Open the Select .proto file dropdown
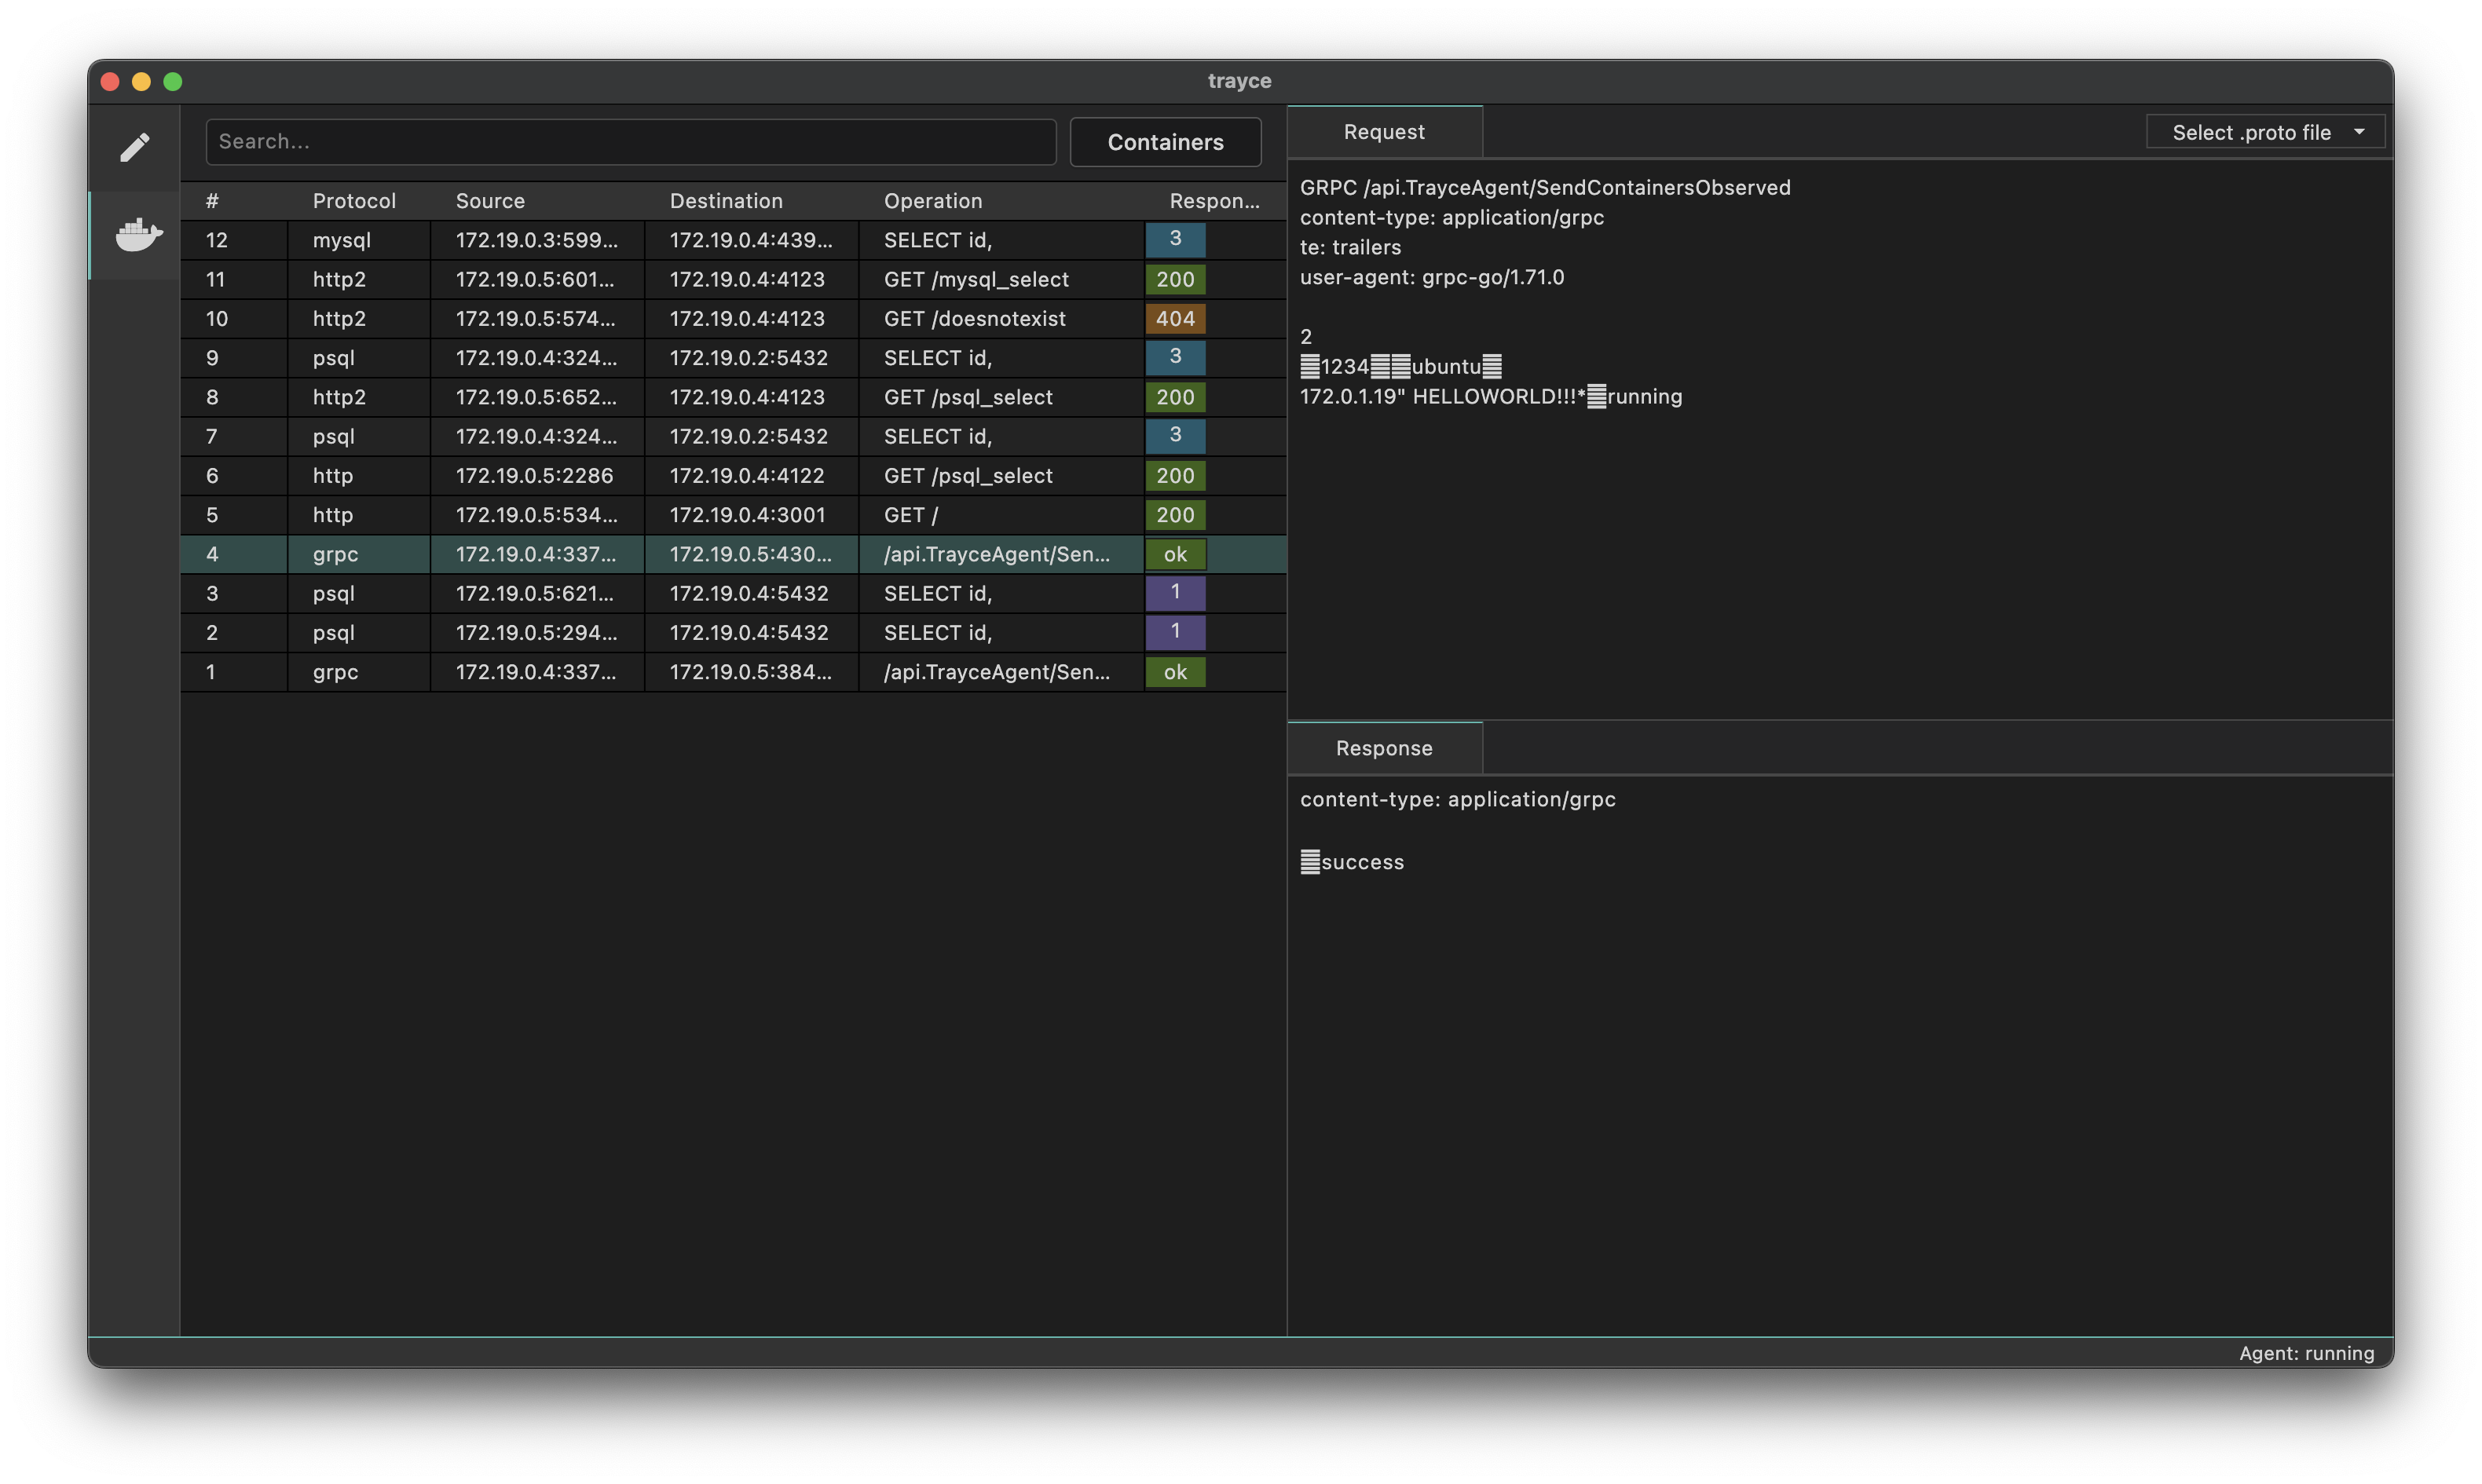The width and height of the screenshot is (2482, 1484). click(x=2265, y=132)
